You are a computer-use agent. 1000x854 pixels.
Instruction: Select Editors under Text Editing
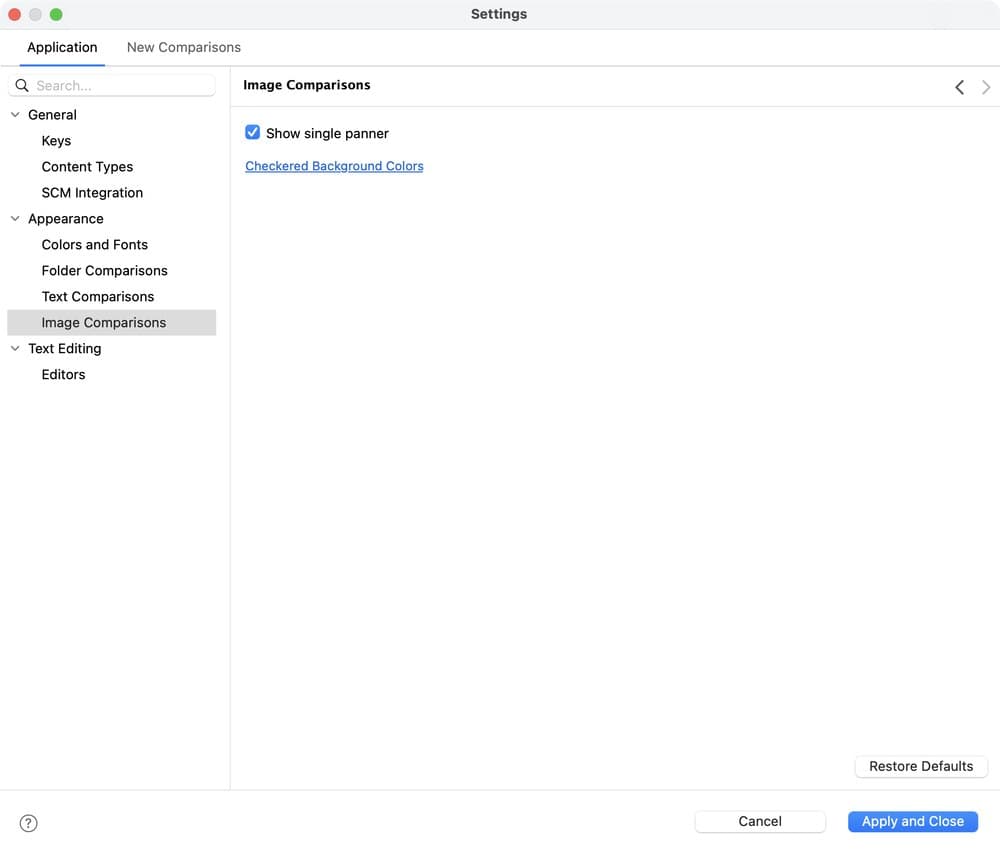(63, 375)
